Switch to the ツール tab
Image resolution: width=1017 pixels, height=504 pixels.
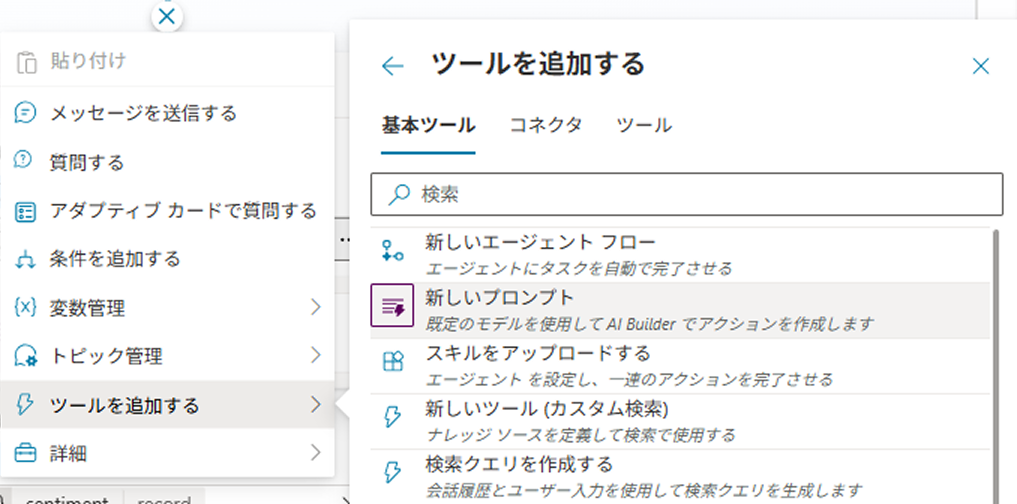click(643, 126)
